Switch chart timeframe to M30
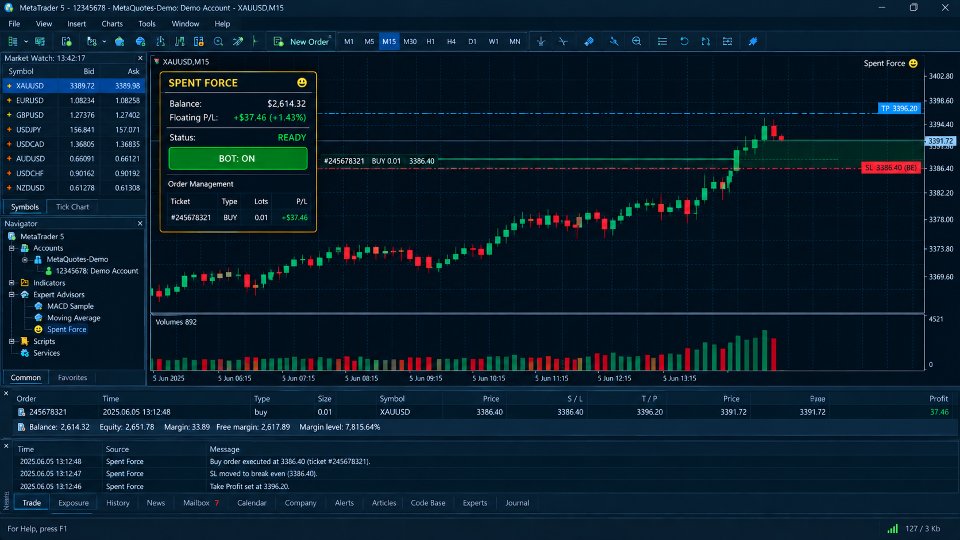This screenshot has height=540, width=960. point(410,42)
